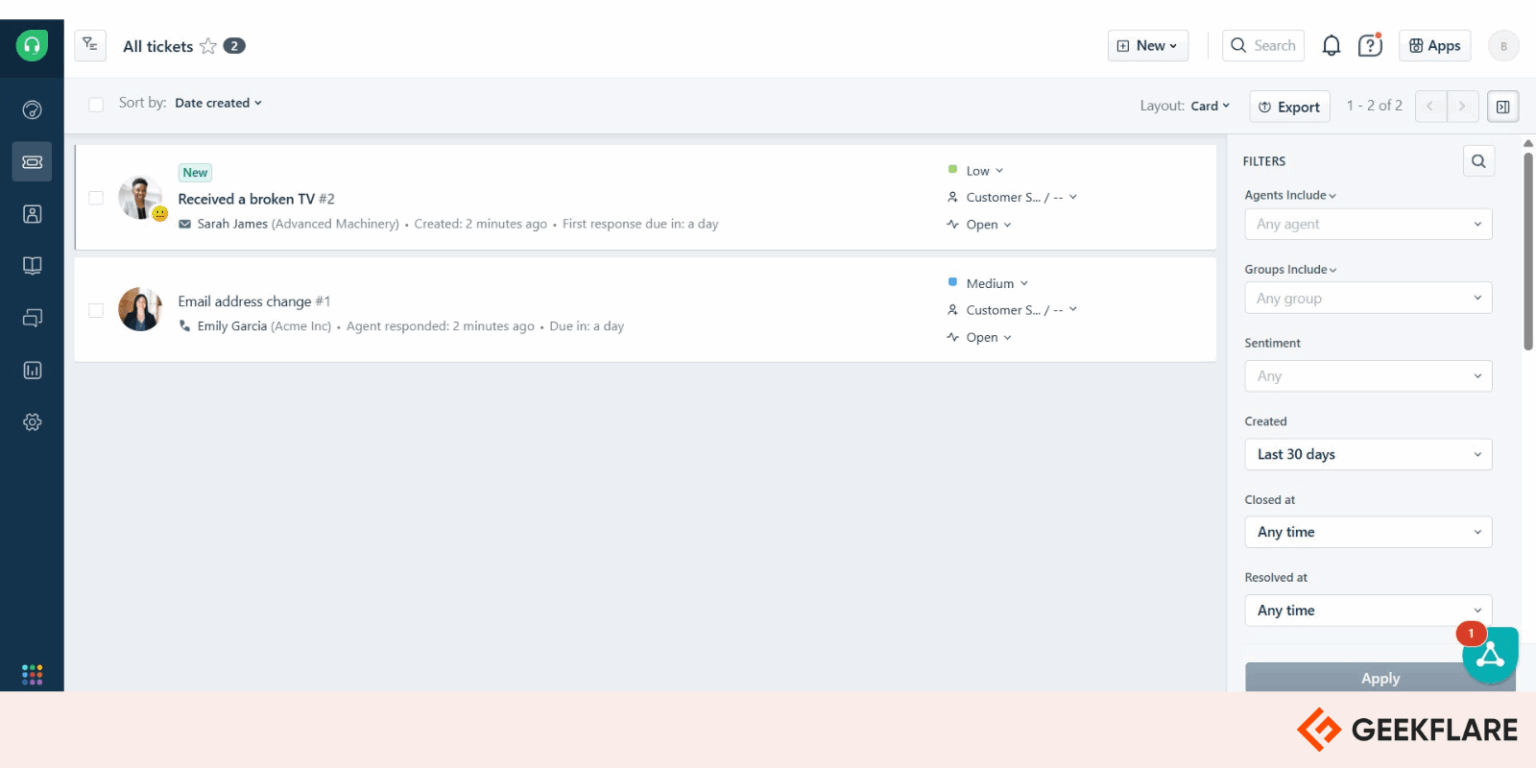The width and height of the screenshot is (1536, 768).
Task: Open the help and support icon
Action: coord(1369,45)
